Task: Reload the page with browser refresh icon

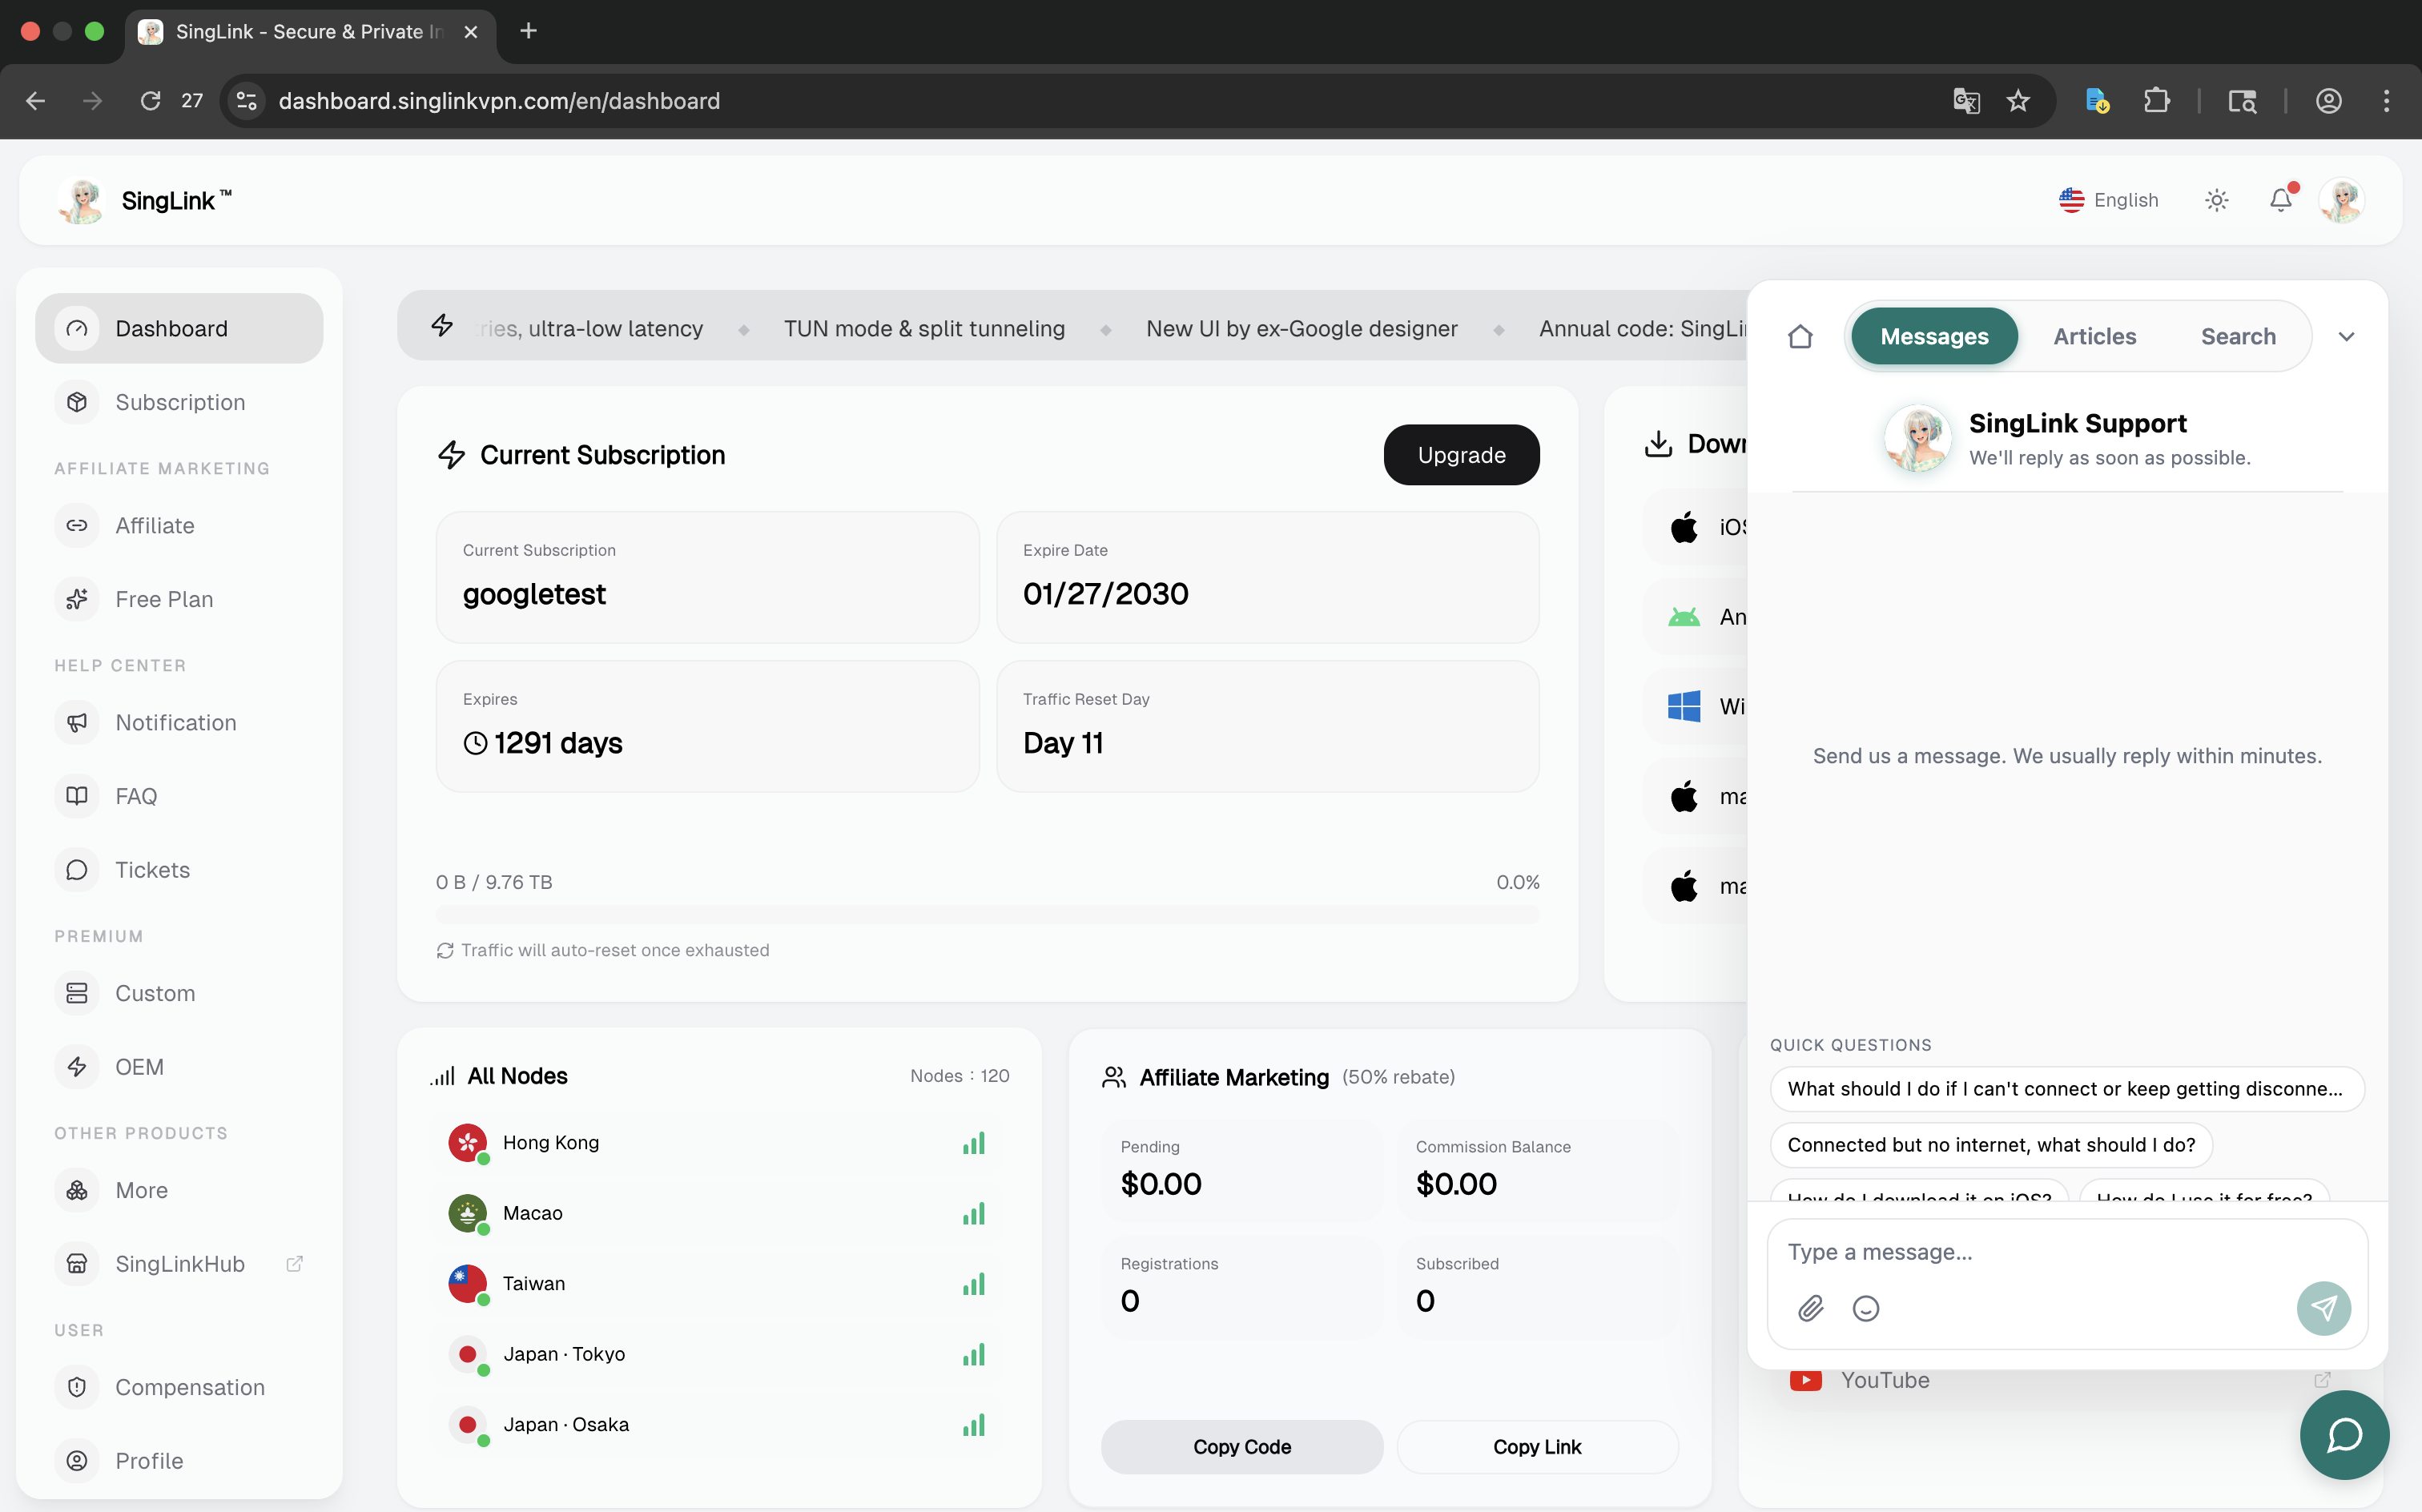Action: [150, 101]
